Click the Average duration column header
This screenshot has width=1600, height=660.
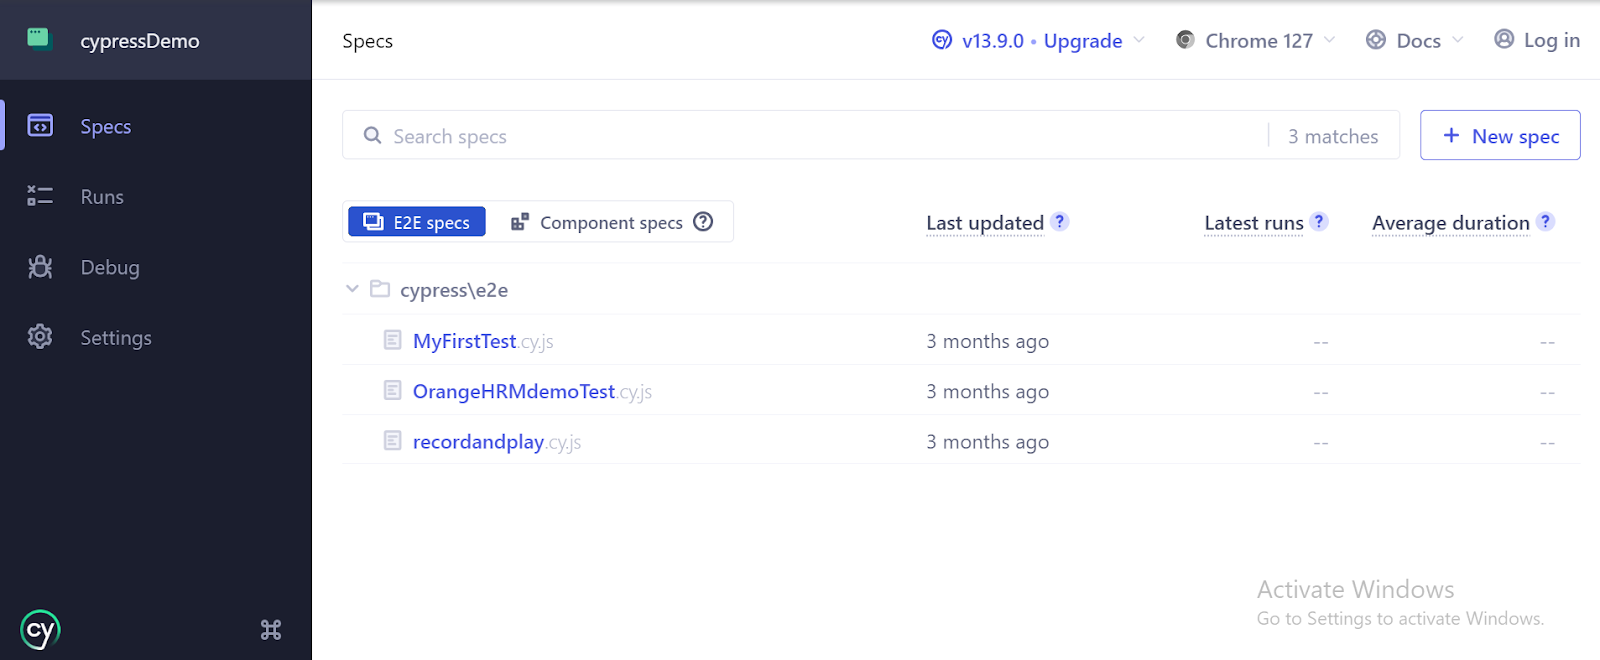click(1451, 223)
